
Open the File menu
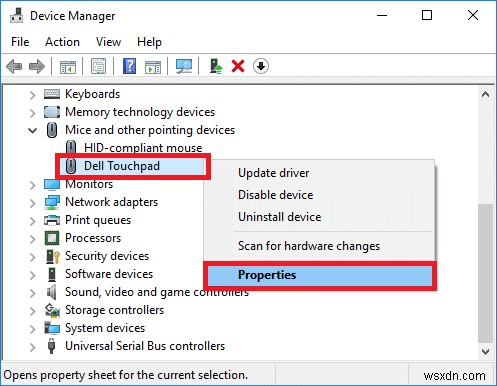(20, 42)
